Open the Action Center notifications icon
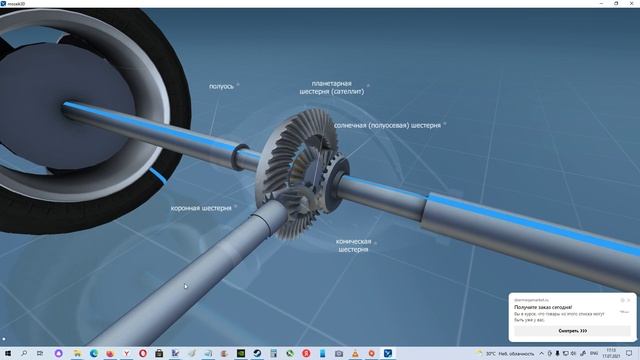Screen dimensions: 640x360 click(x=629, y=353)
